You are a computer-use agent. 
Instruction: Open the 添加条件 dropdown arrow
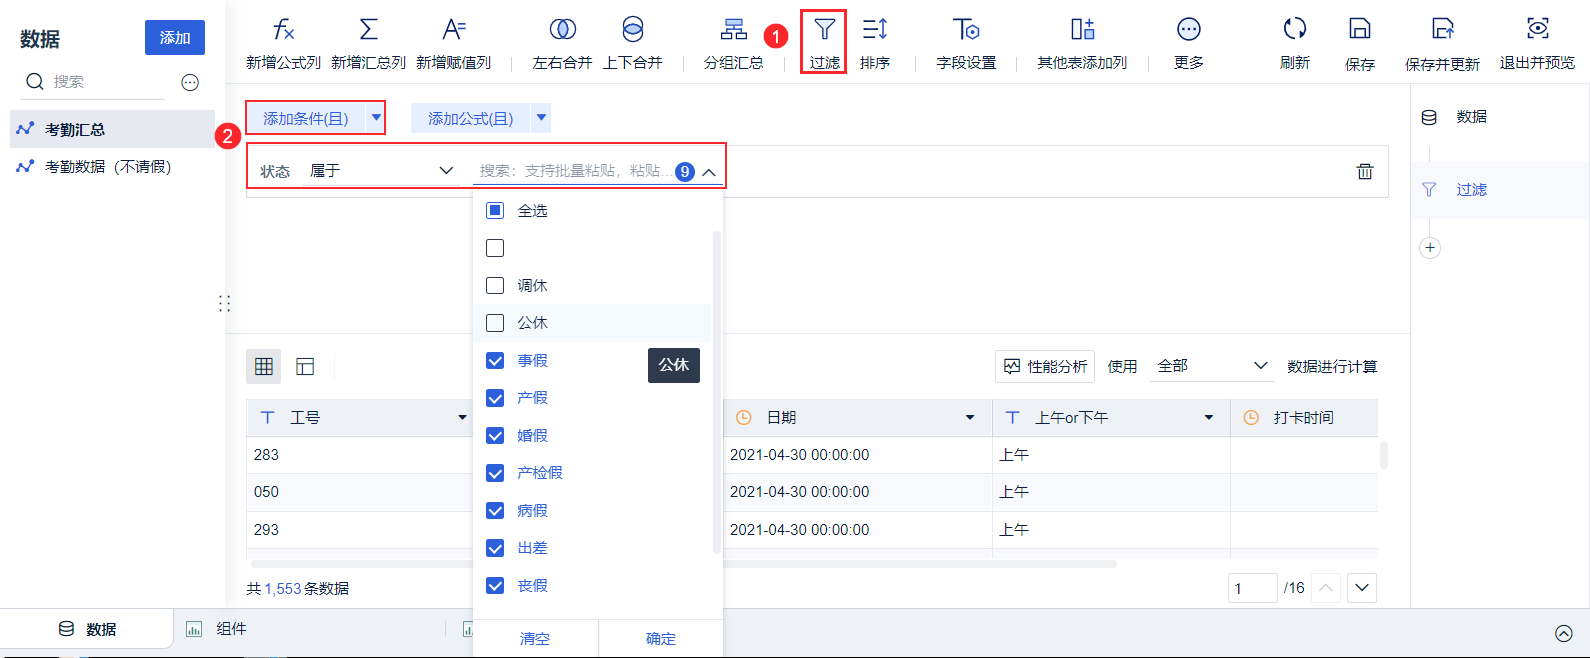pyautogui.click(x=376, y=118)
